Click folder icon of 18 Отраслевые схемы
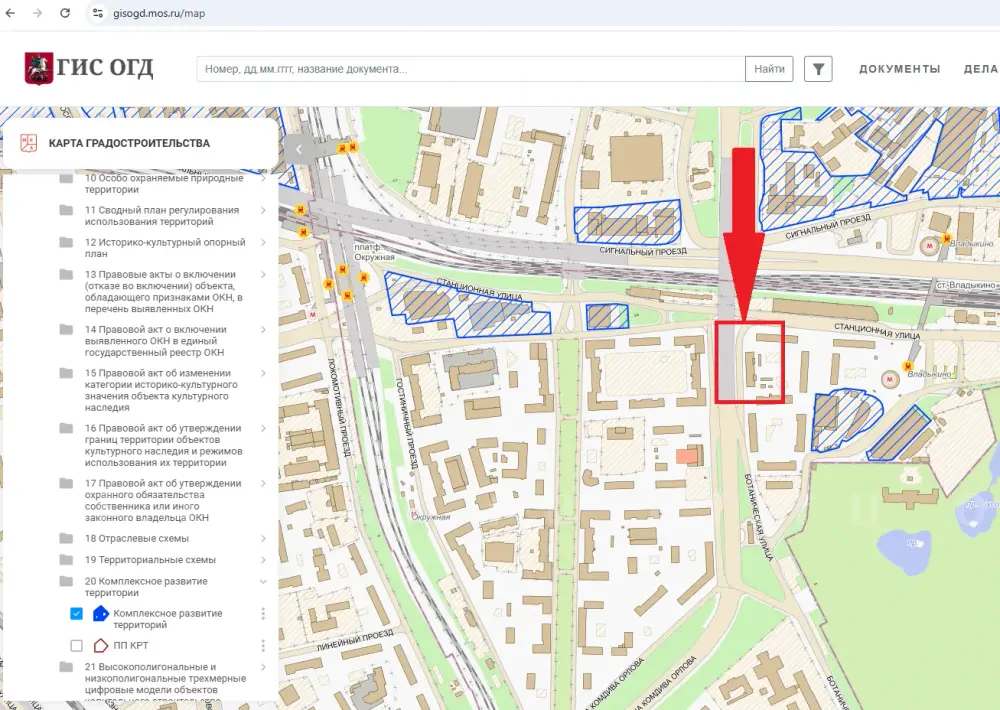1000x710 pixels. [66, 538]
